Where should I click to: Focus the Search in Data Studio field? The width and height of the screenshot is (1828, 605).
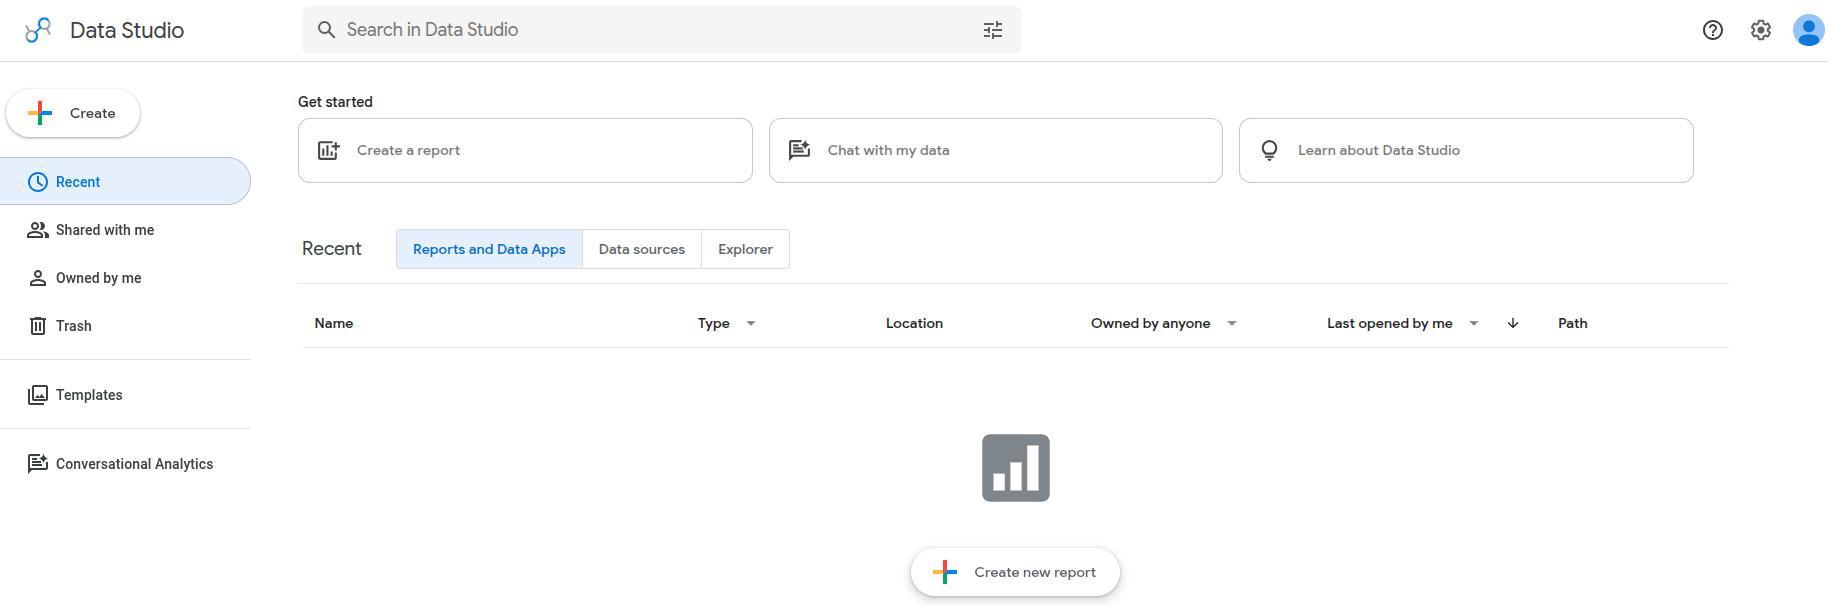coord(662,30)
